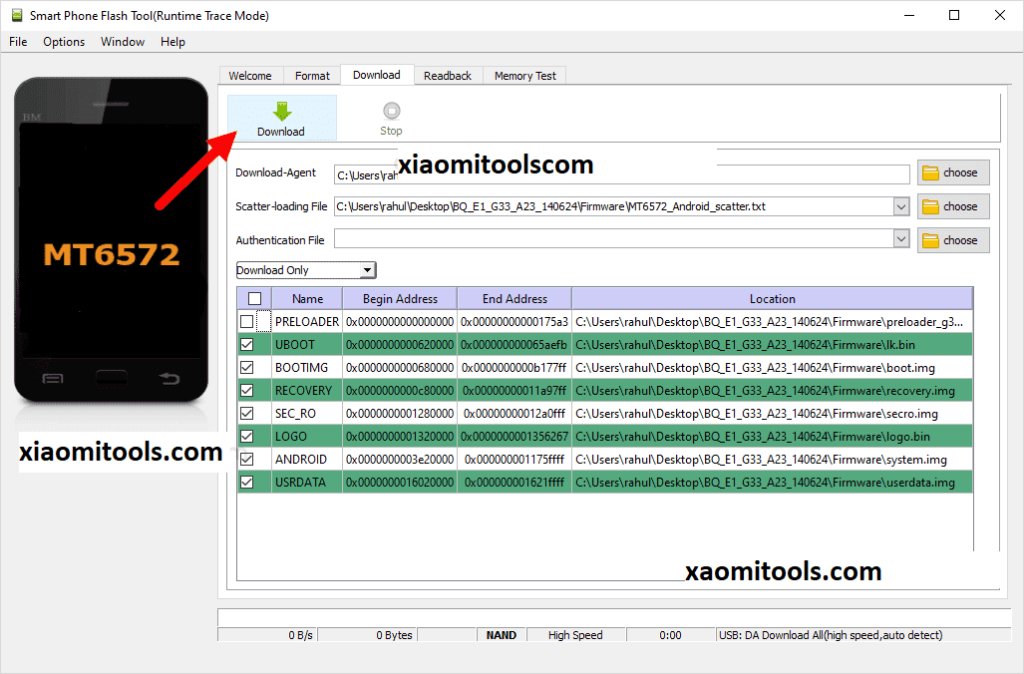This screenshot has width=1024, height=674.
Task: Click the phone back arrow on MT6572 image
Action: [171, 379]
